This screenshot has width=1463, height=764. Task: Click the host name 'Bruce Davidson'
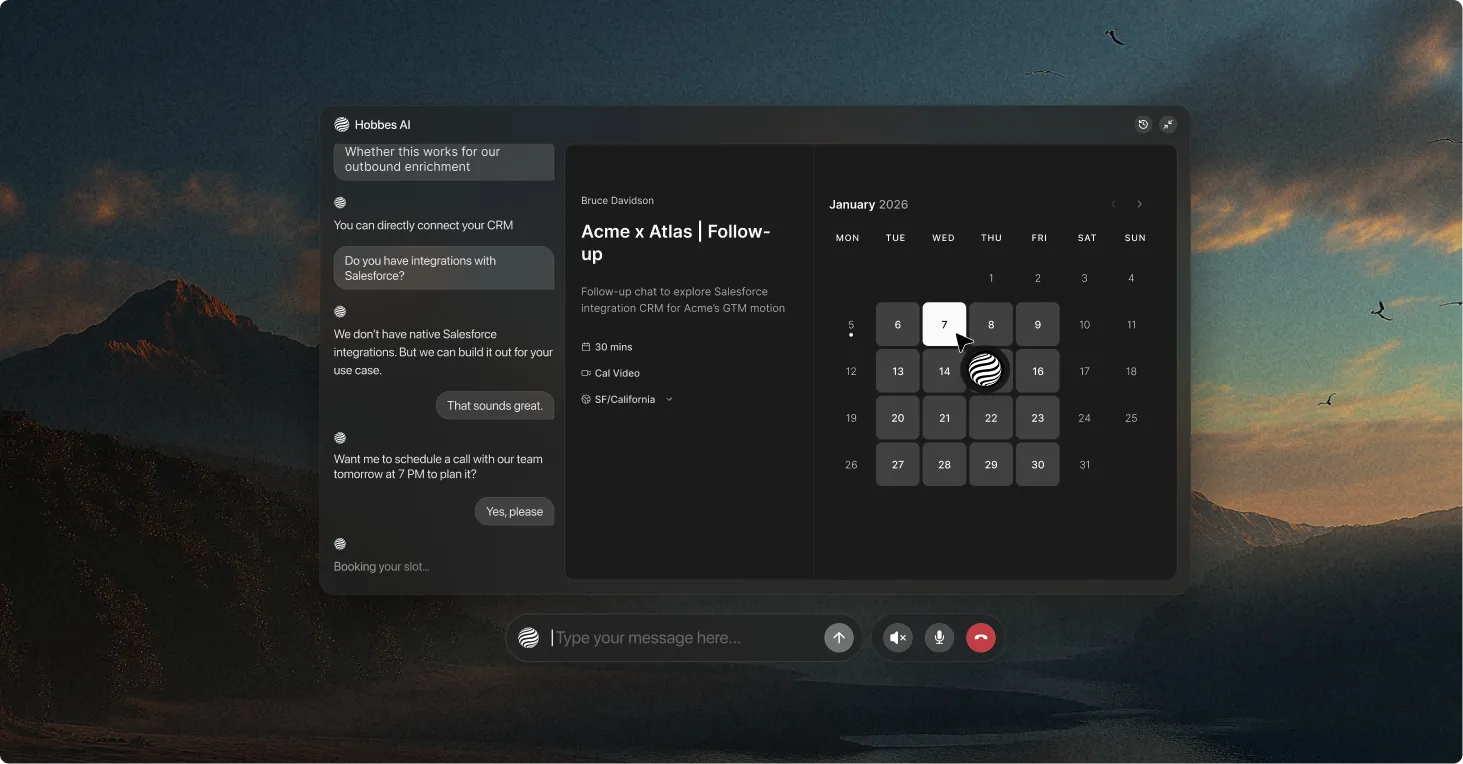(617, 201)
